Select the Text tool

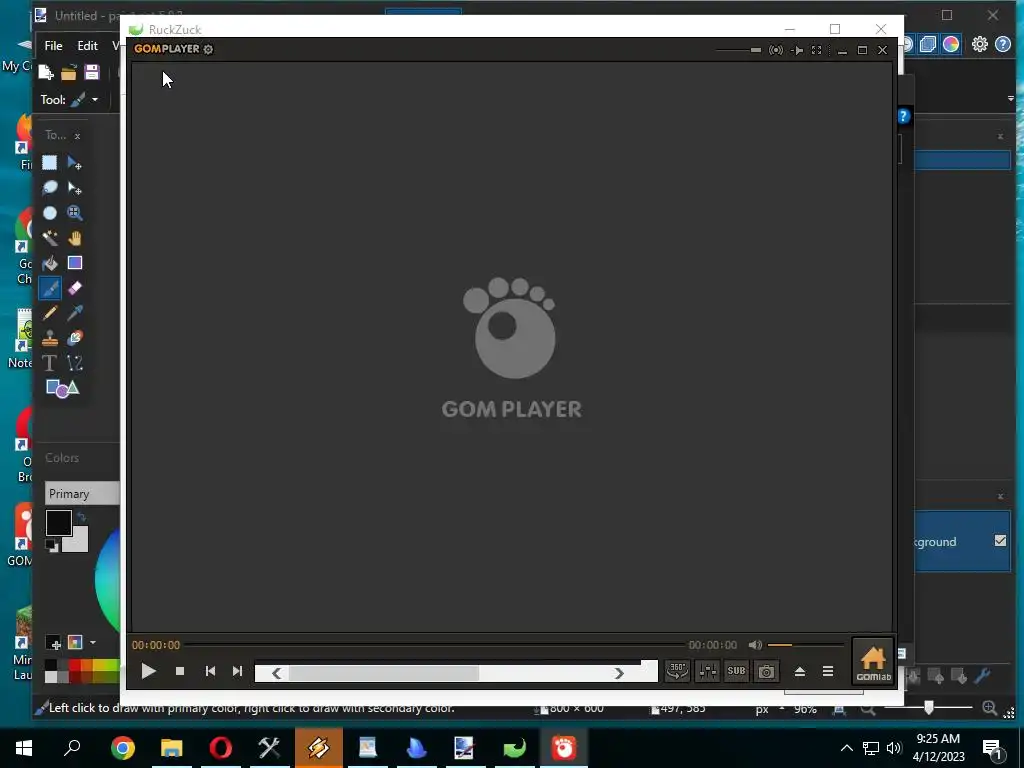tap(50, 363)
